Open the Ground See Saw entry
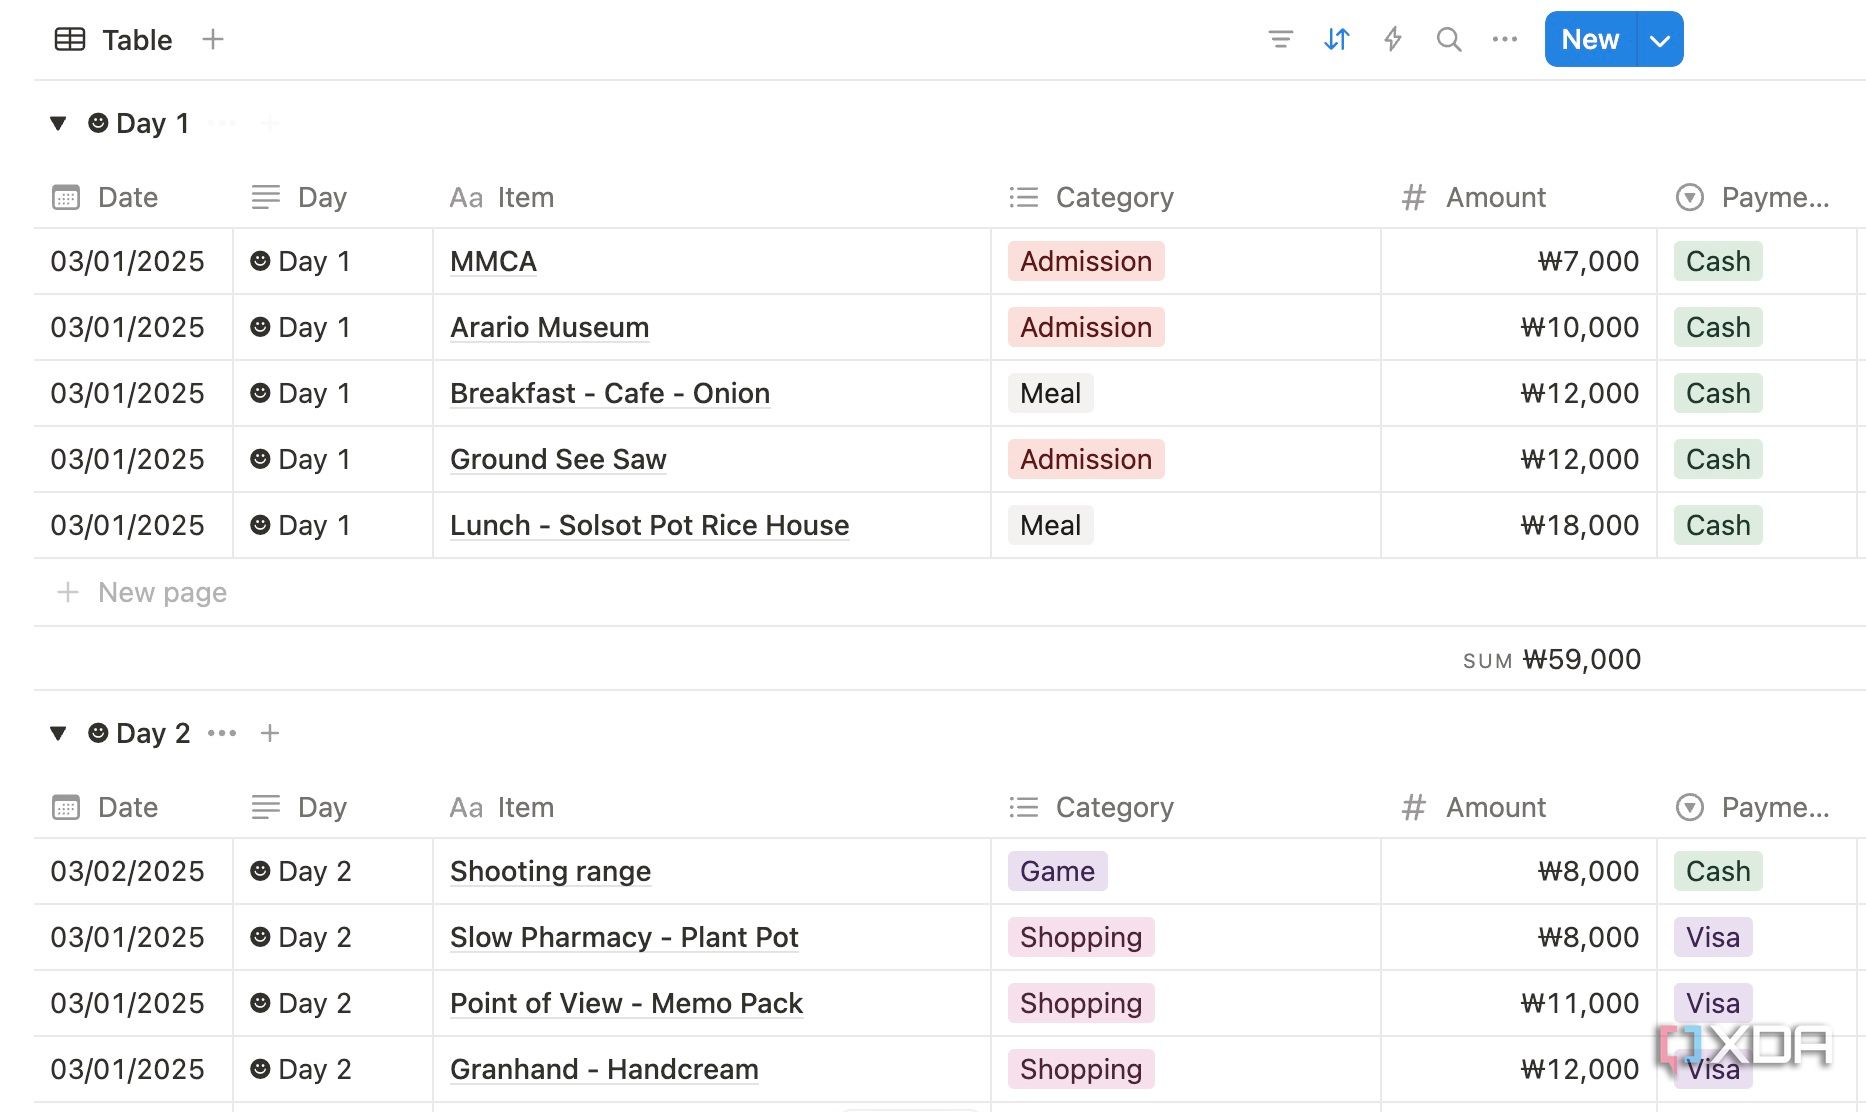The width and height of the screenshot is (1866, 1112). coord(558,459)
